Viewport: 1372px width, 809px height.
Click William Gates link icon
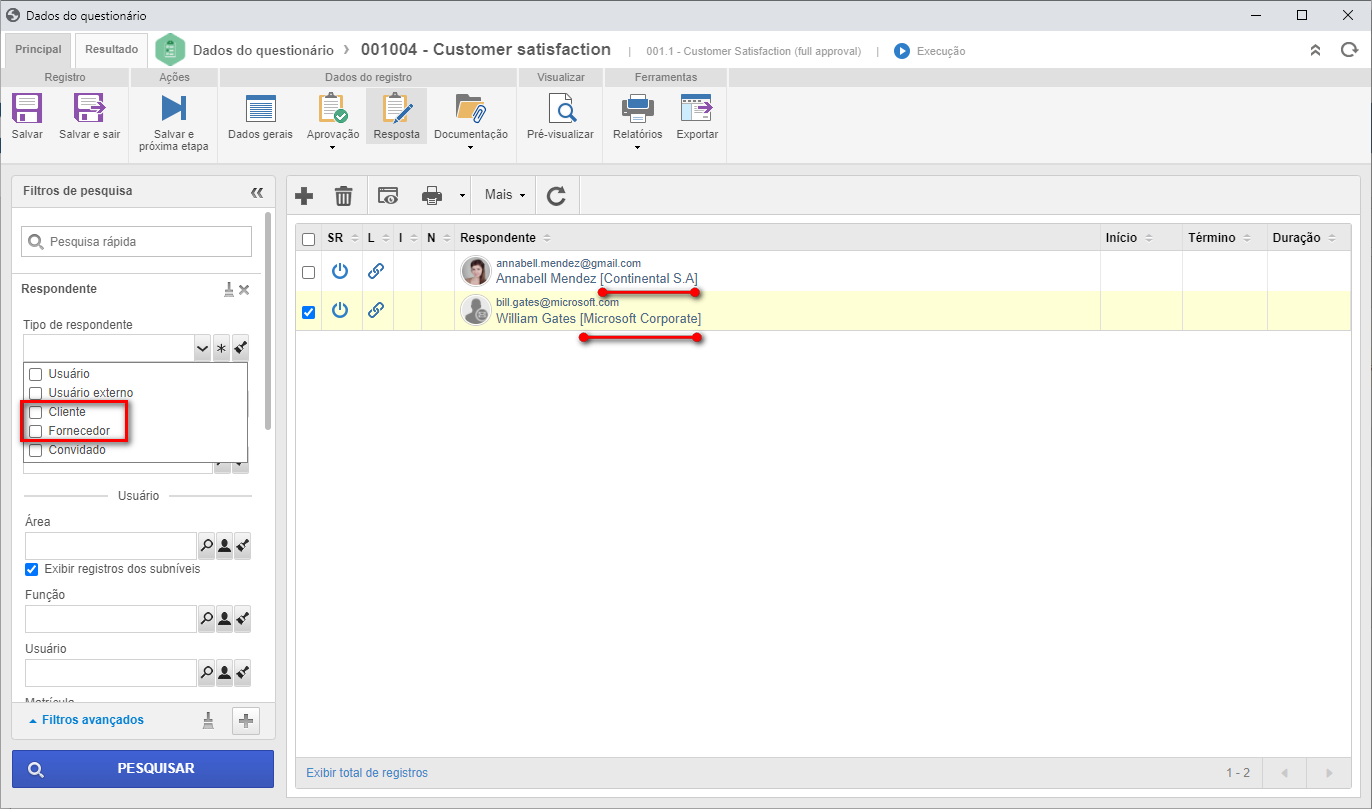(376, 310)
